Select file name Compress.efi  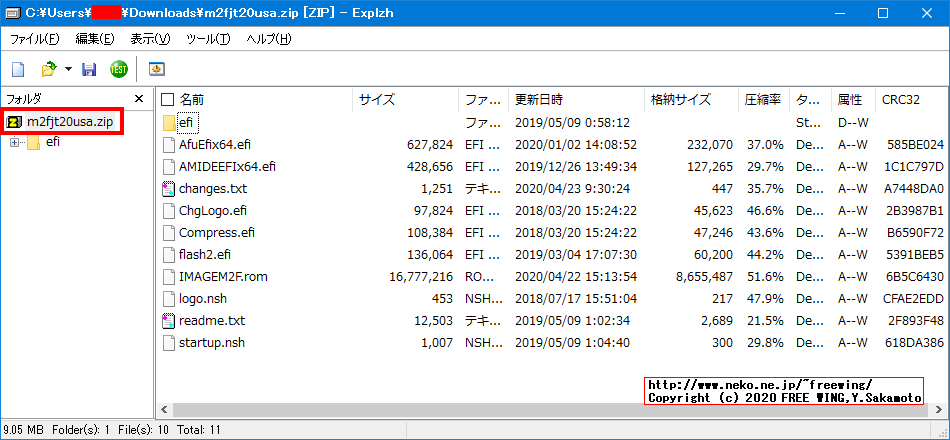coord(217,233)
